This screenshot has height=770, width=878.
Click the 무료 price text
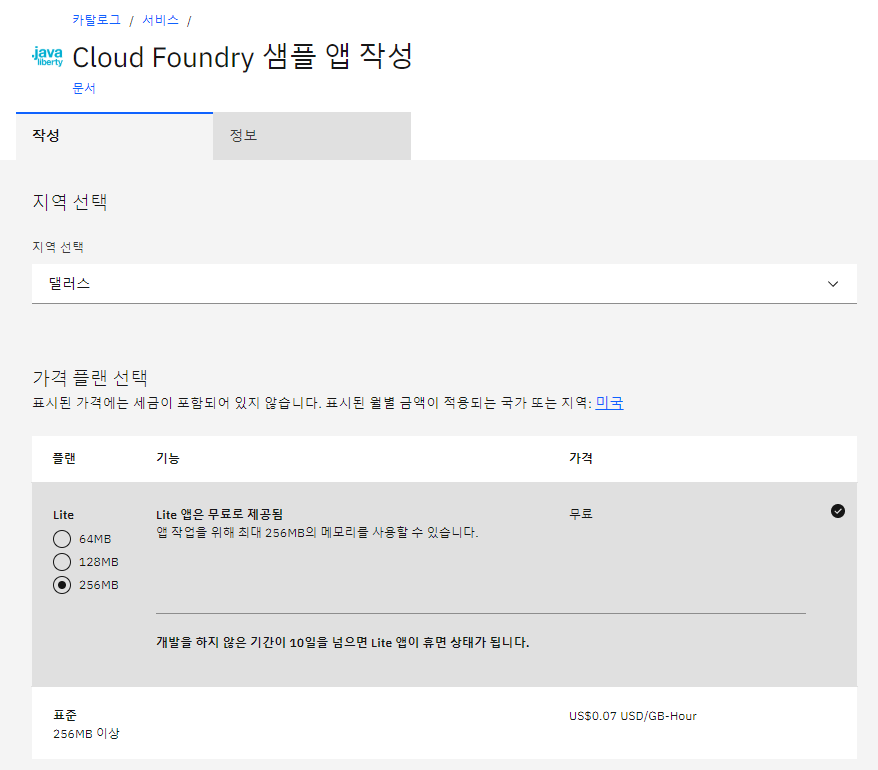pos(581,514)
